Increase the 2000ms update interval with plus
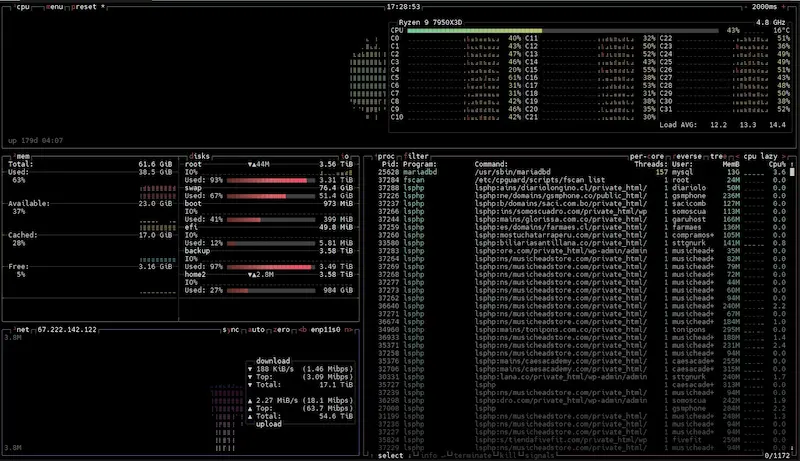The width and height of the screenshot is (800, 461). pyautogui.click(x=784, y=7)
